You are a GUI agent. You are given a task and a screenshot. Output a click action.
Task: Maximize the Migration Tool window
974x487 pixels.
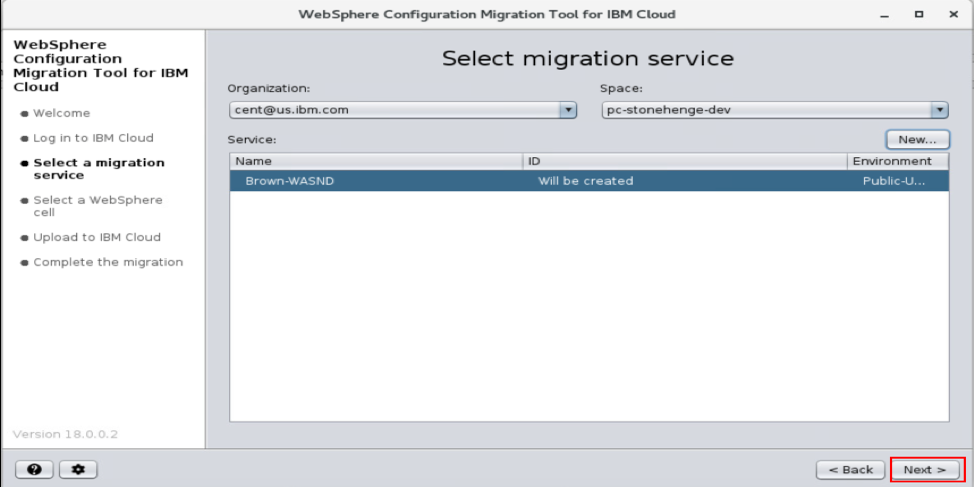[916, 15]
